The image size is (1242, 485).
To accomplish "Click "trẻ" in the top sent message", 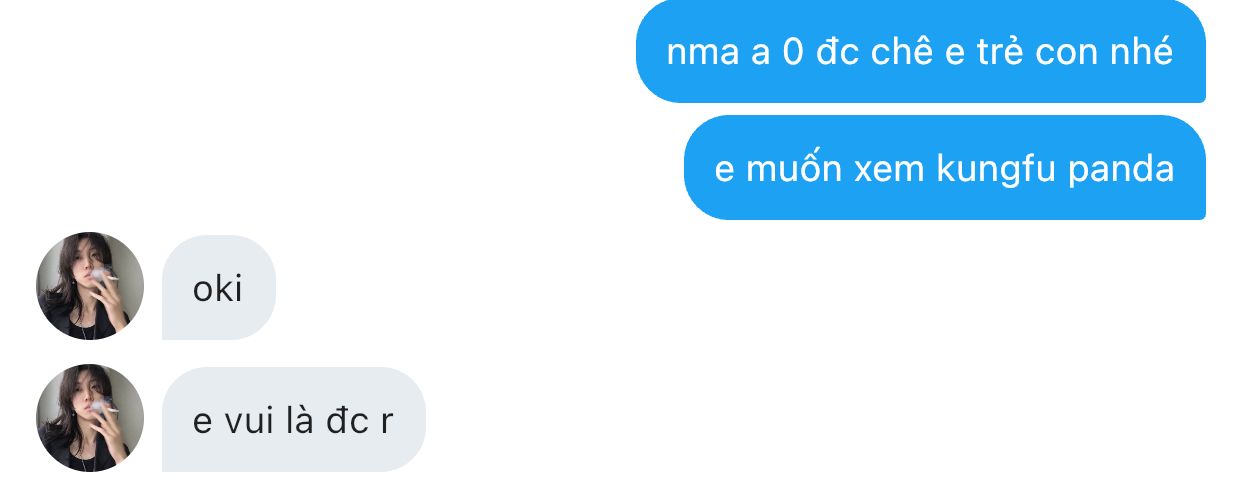I will point(996,52).
